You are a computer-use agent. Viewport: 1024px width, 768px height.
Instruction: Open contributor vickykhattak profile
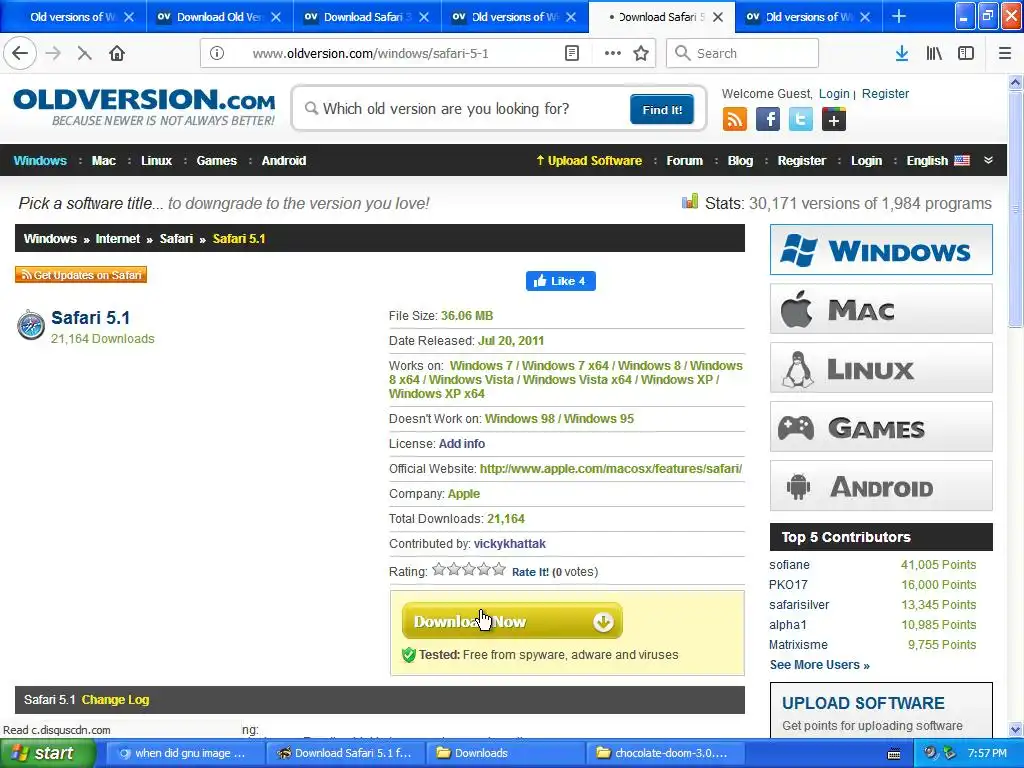point(509,544)
